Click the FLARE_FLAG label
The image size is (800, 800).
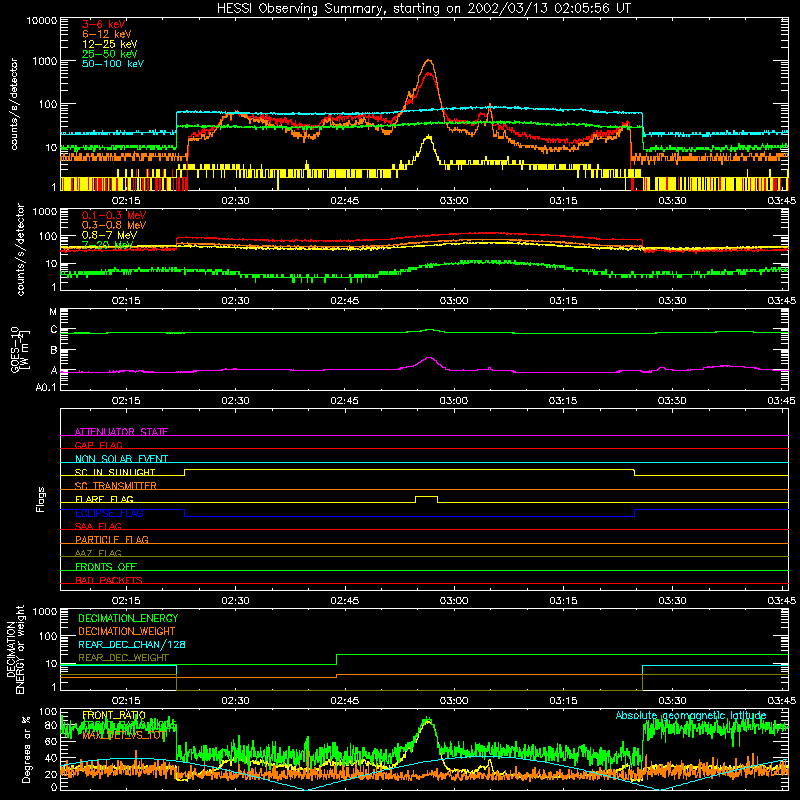pos(104,499)
